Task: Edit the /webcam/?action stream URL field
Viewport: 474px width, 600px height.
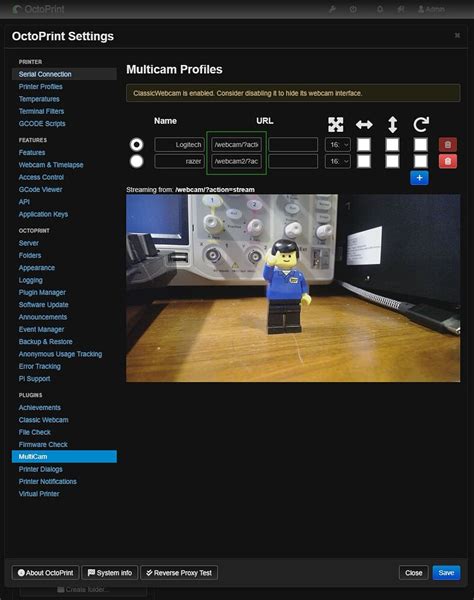Action: [x=236, y=145]
